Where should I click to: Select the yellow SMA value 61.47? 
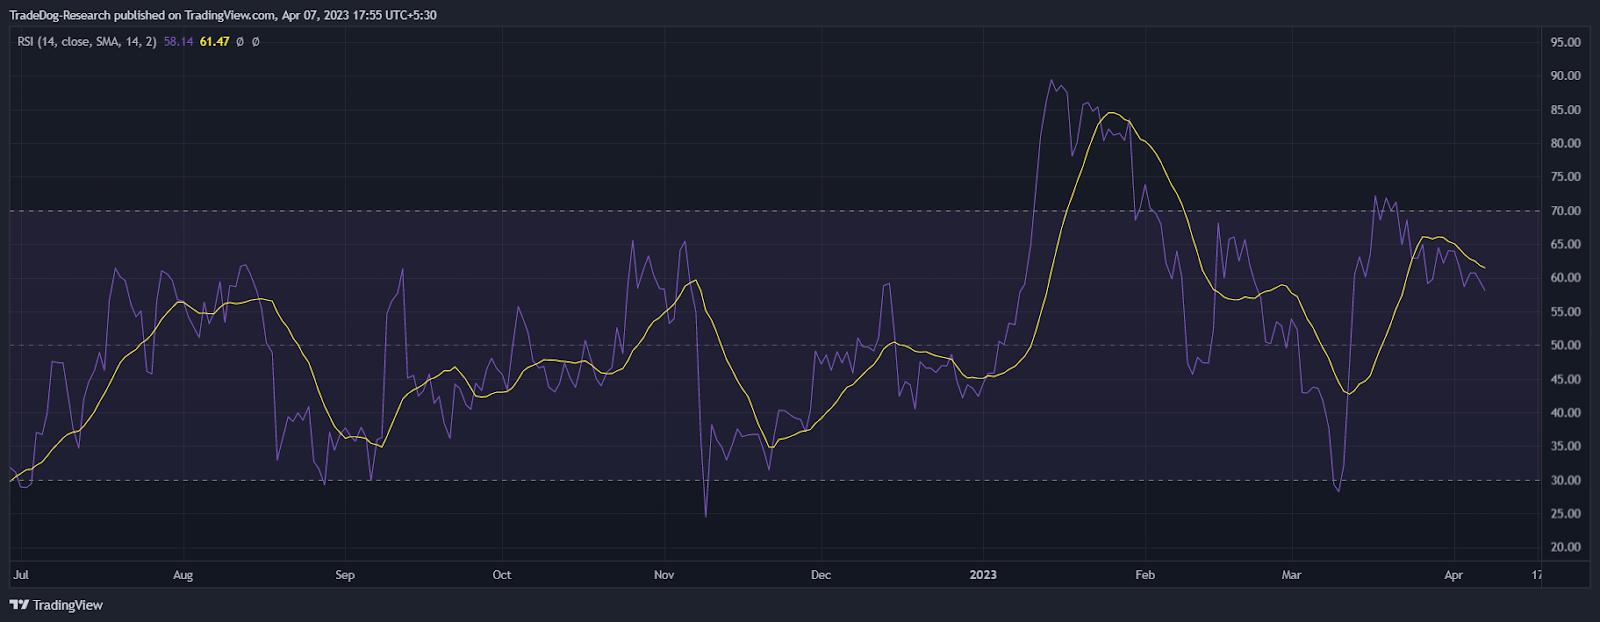[x=215, y=42]
